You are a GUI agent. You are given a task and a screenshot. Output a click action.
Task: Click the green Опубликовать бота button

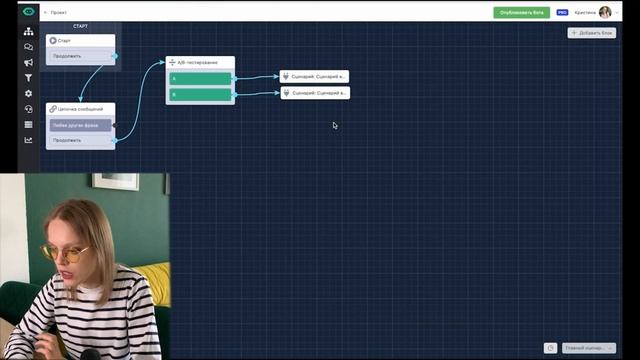tap(522, 13)
